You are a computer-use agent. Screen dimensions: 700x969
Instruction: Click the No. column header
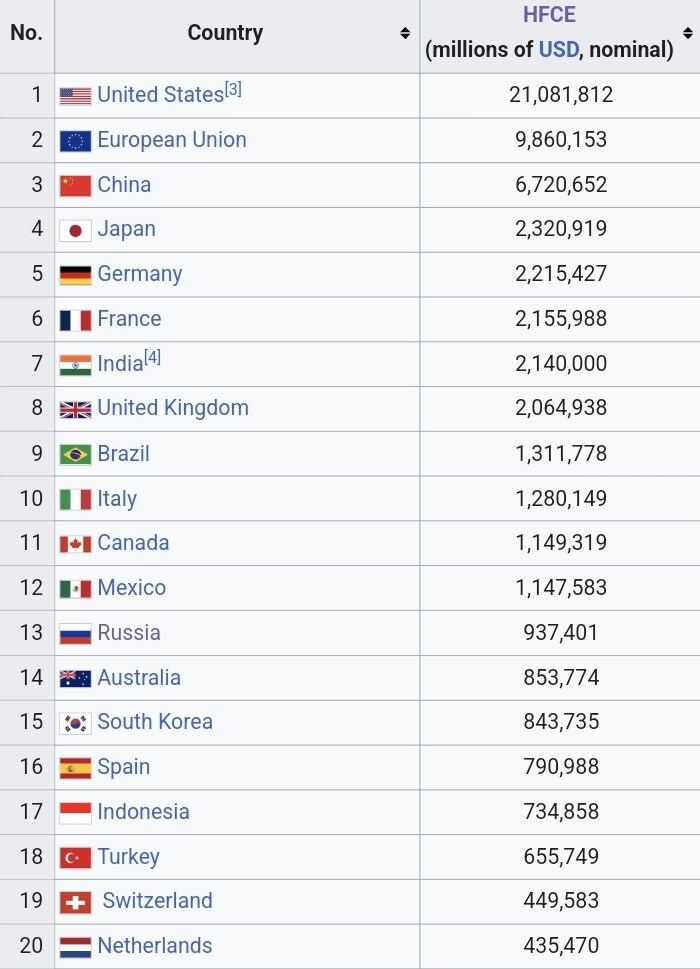(x=26, y=33)
